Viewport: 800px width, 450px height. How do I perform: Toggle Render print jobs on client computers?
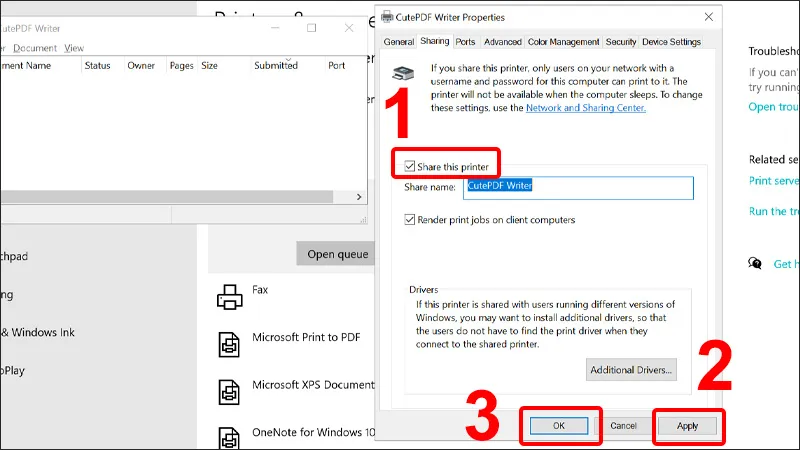coord(410,220)
